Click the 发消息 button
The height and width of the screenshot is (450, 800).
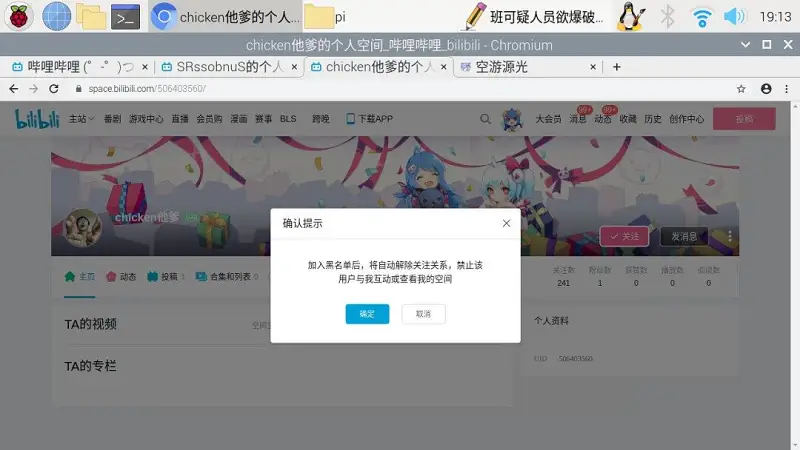(684, 236)
